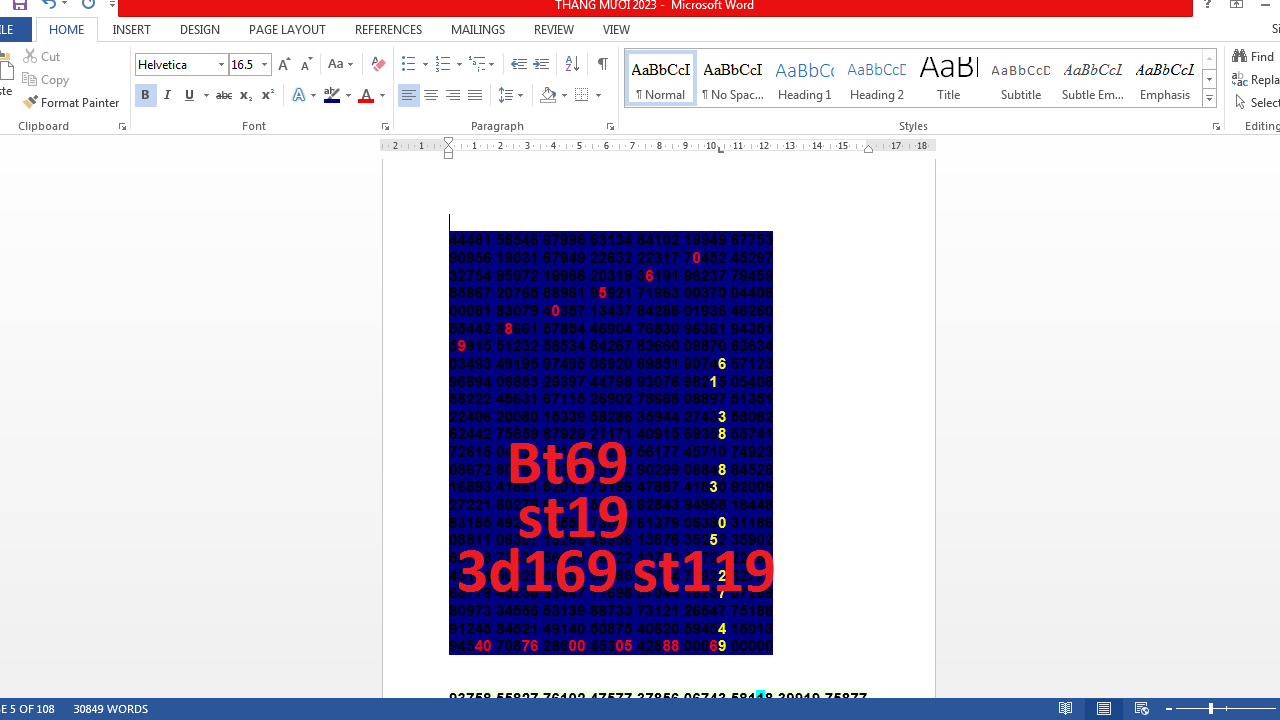1280x720 pixels.
Task: Toggle italic formatting
Action: coord(167,95)
